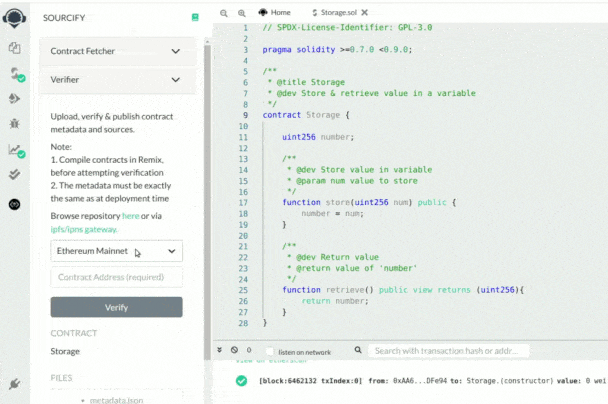Enable the listen on network checkbox

tap(269, 351)
